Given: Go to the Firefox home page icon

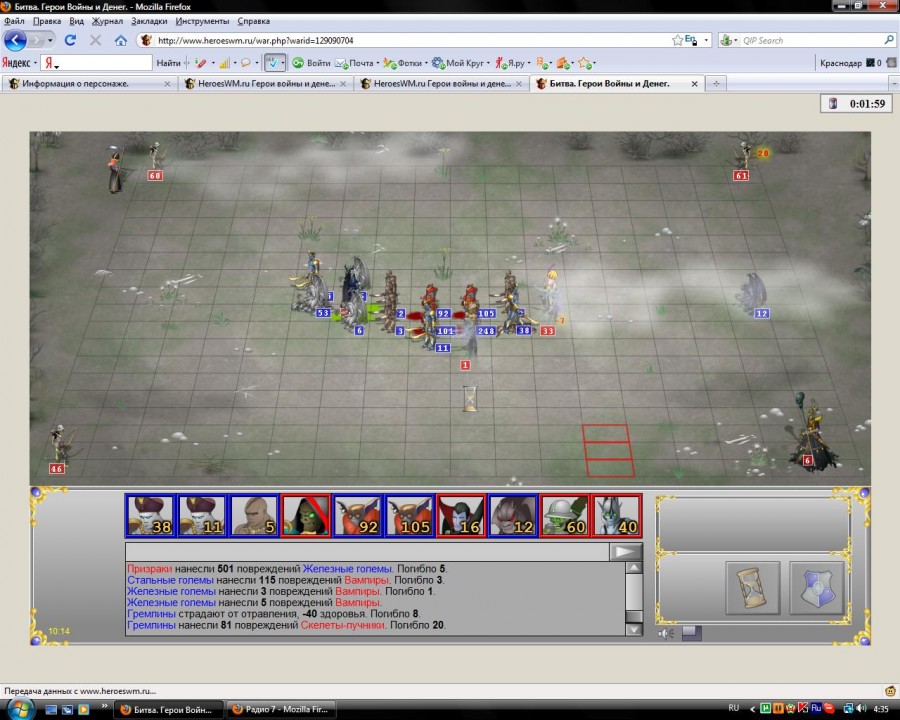Looking at the screenshot, I should (x=121, y=41).
